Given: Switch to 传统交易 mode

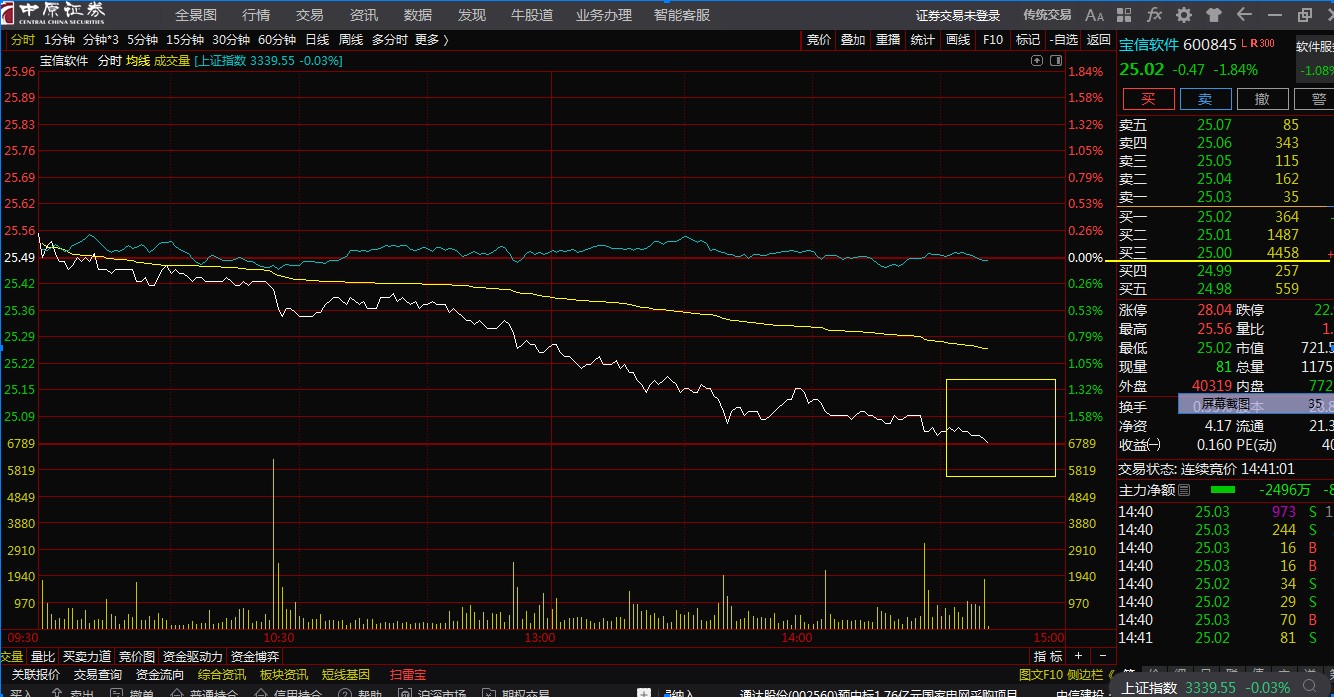Looking at the screenshot, I should [1047, 15].
